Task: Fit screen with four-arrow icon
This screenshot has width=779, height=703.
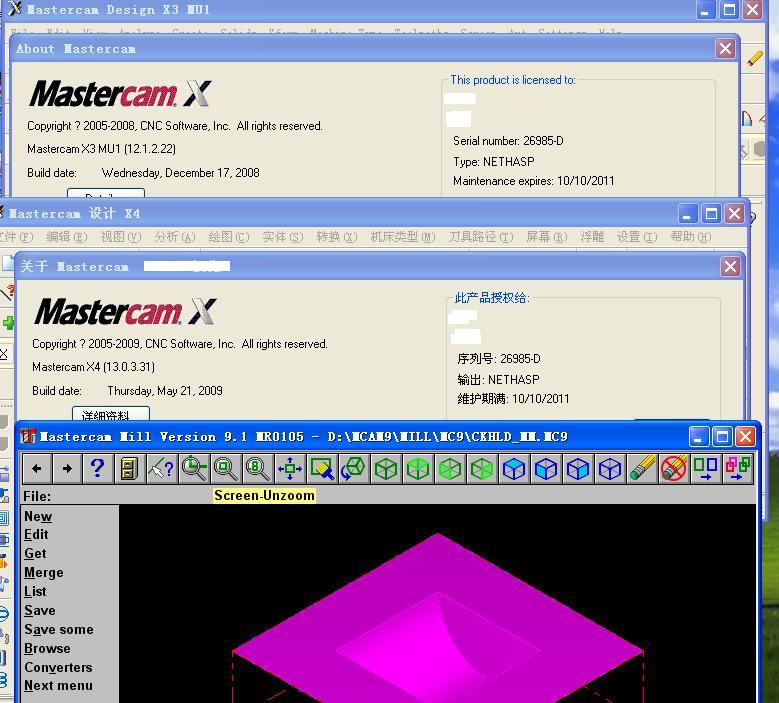Action: pyautogui.click(x=290, y=469)
